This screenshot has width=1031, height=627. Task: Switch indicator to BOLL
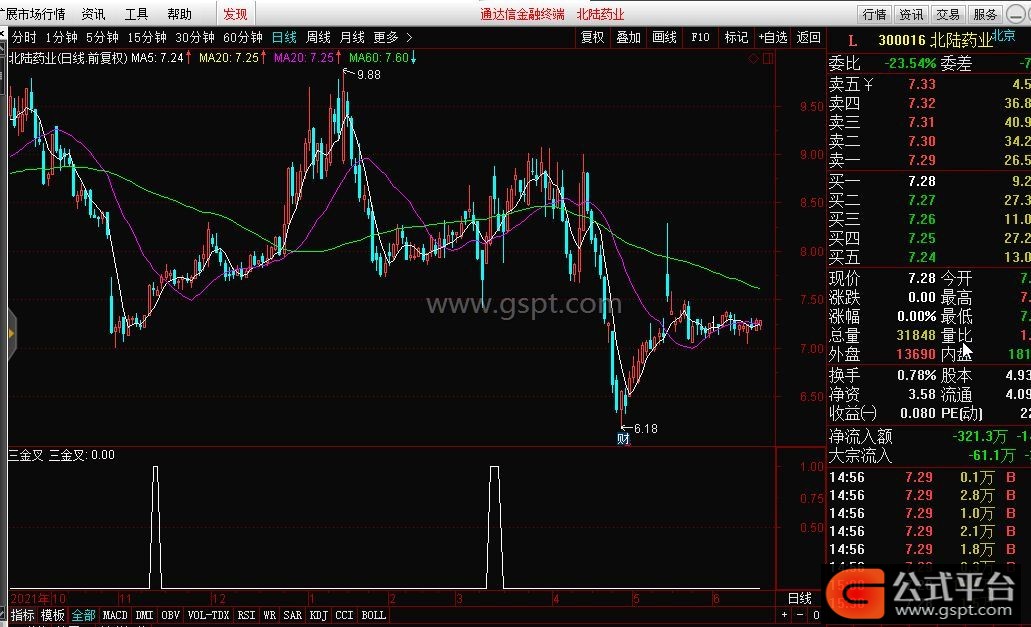pyautogui.click(x=373, y=615)
